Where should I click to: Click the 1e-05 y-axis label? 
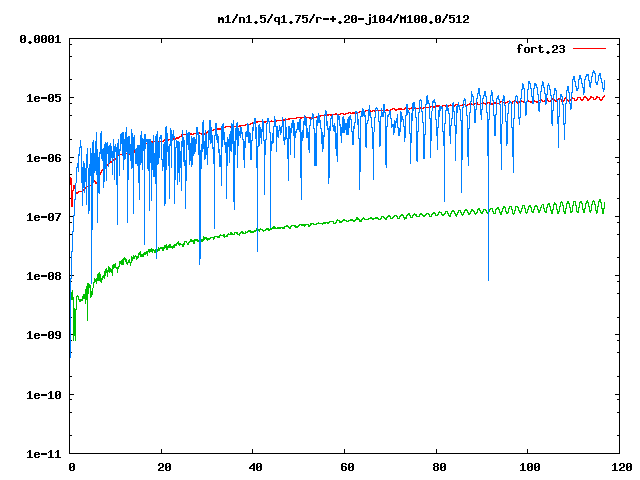44,98
